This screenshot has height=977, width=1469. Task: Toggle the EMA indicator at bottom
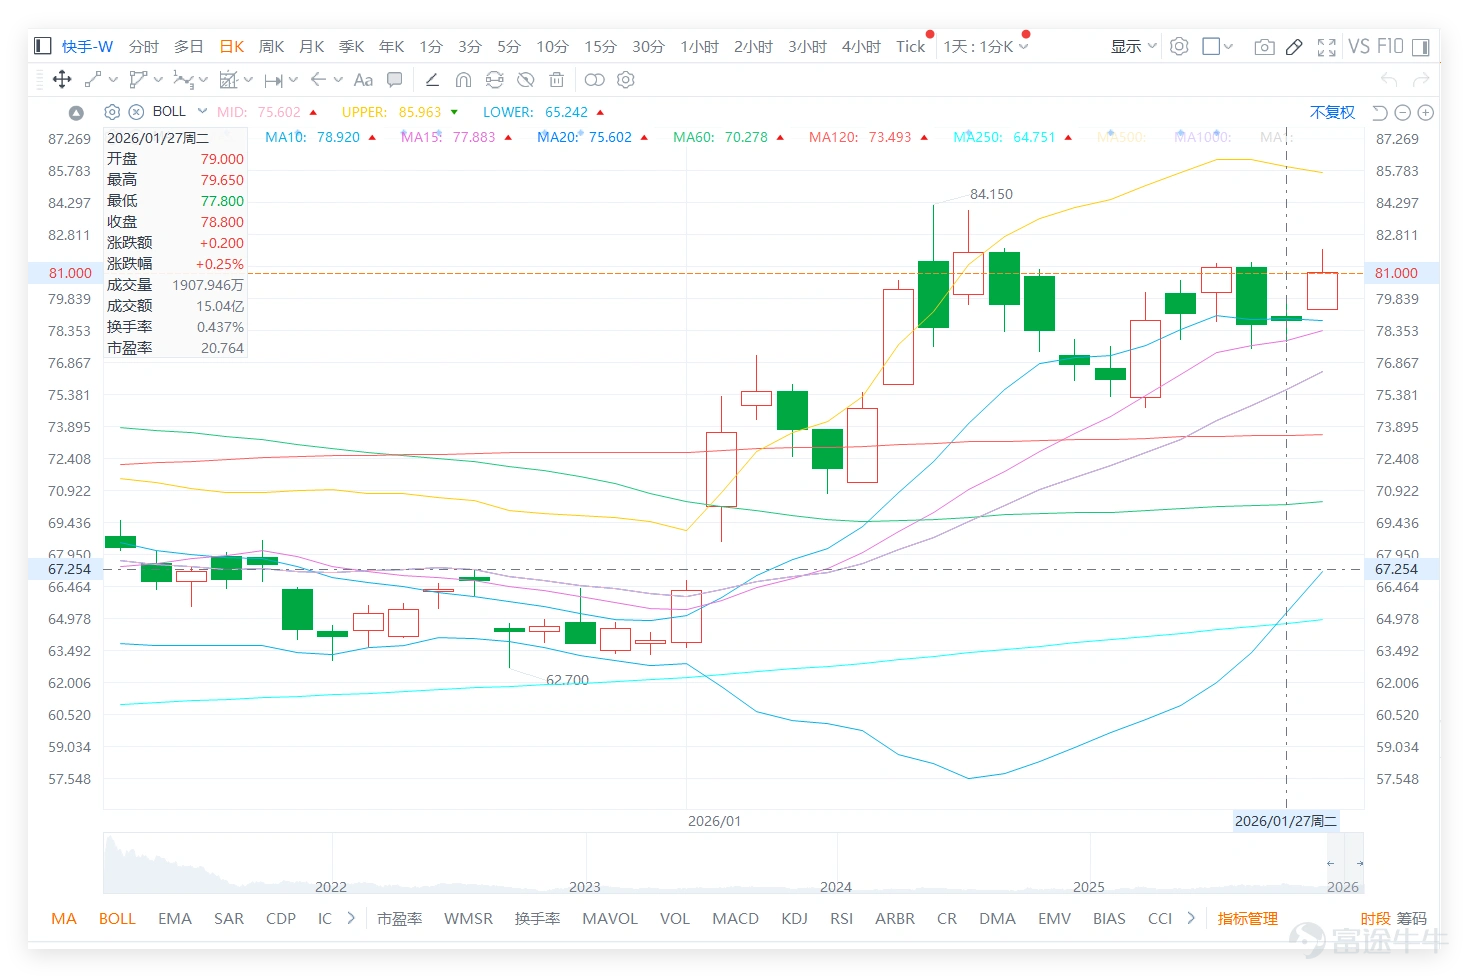point(174,918)
